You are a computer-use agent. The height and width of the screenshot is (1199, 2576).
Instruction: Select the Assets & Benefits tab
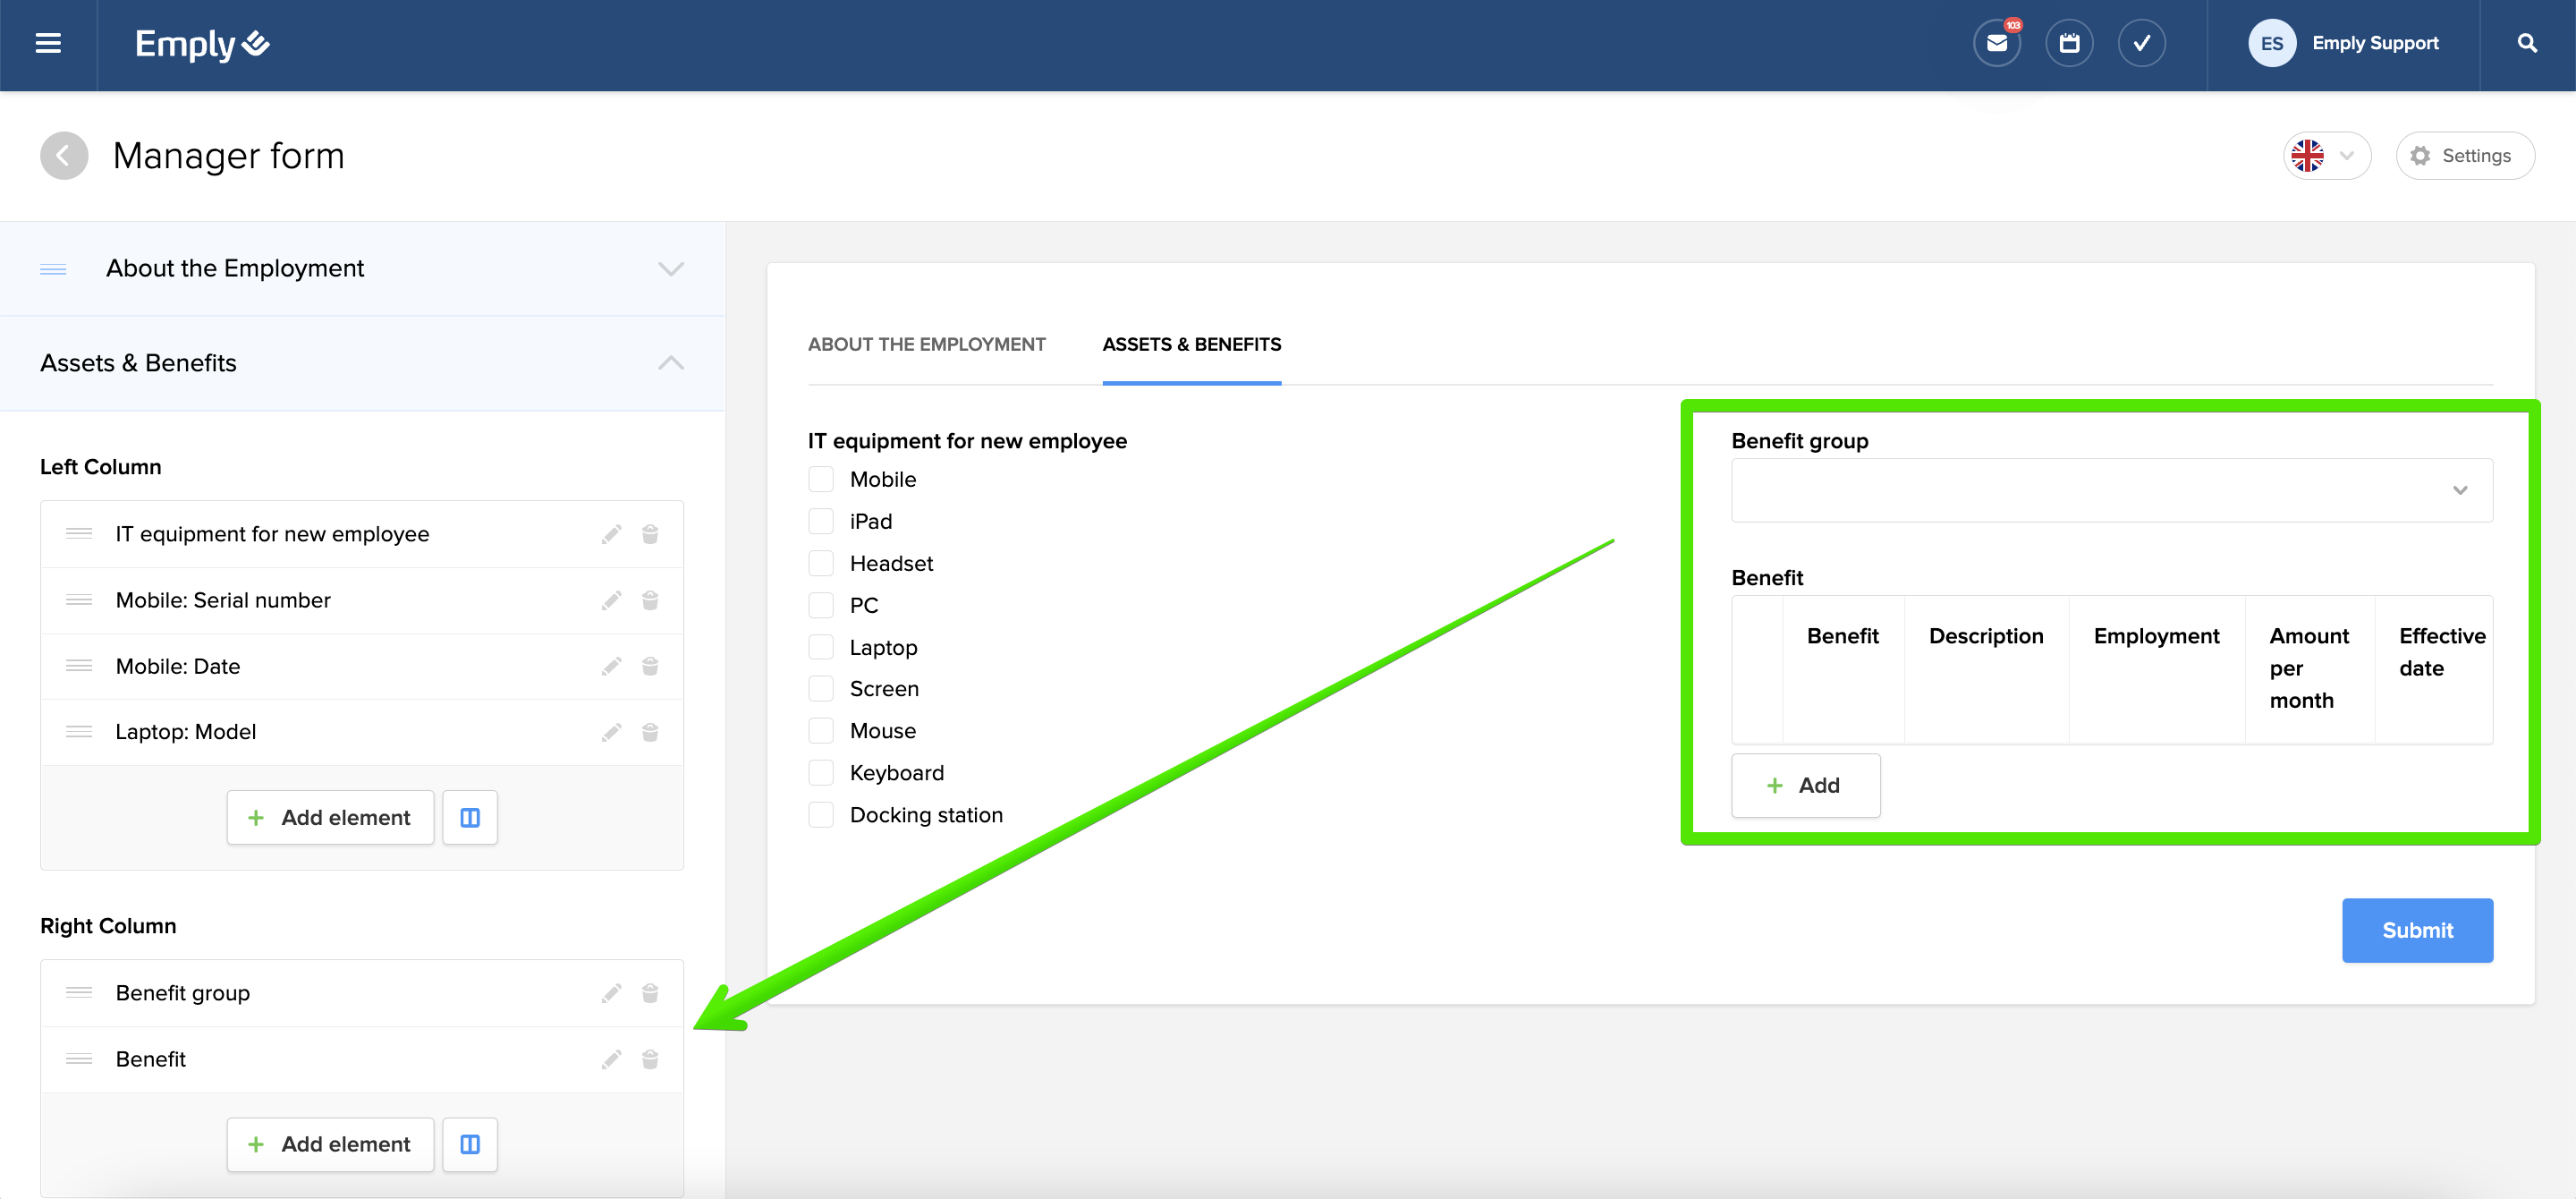pyautogui.click(x=1191, y=344)
